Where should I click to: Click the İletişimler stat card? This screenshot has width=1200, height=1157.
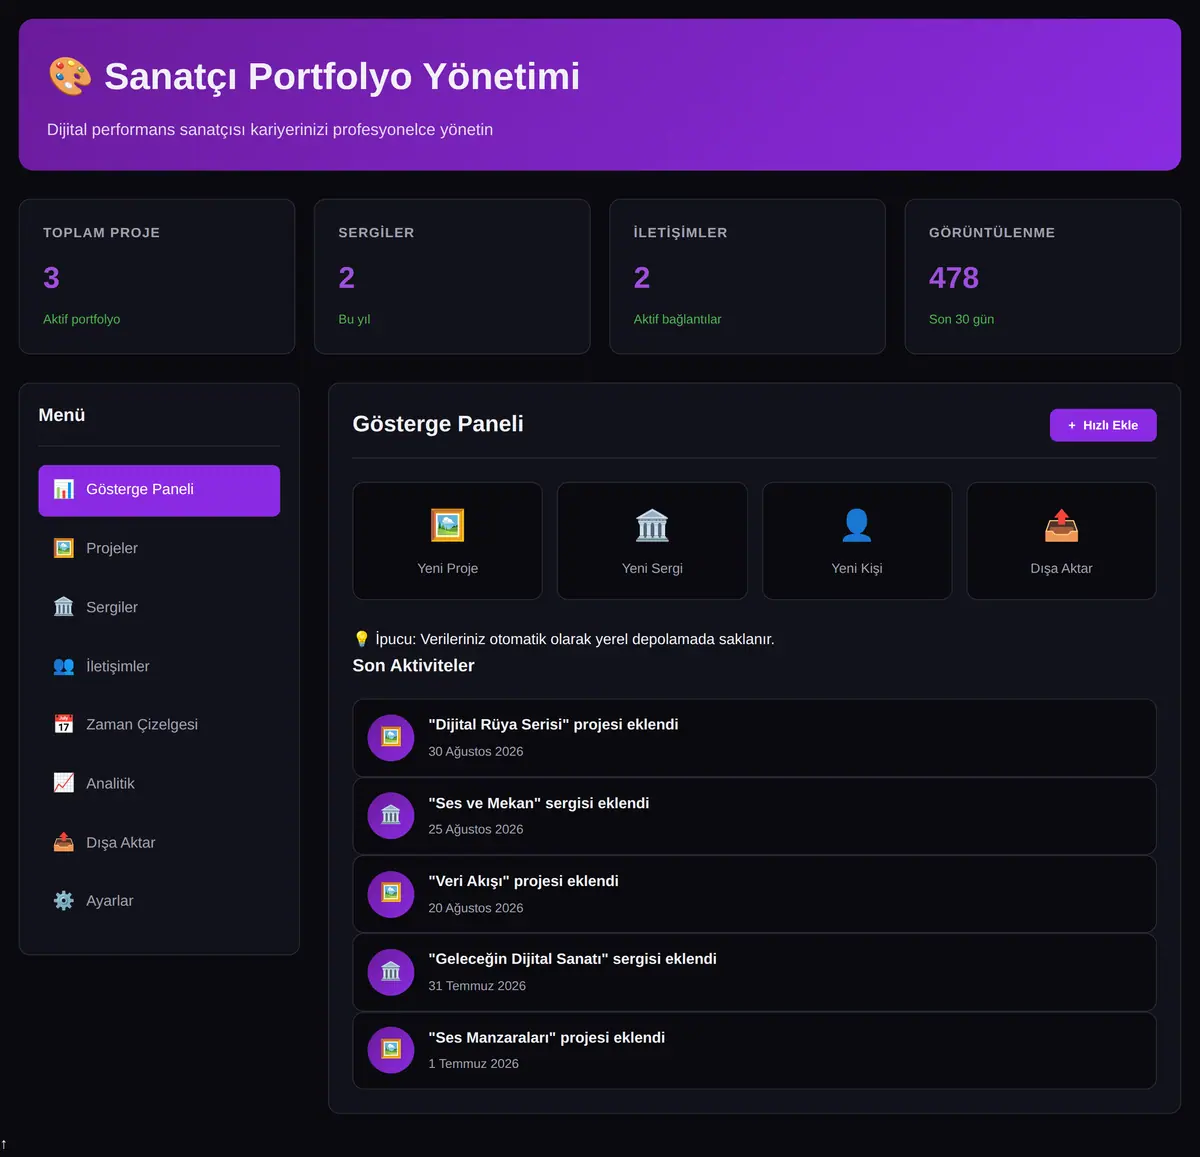(x=747, y=276)
